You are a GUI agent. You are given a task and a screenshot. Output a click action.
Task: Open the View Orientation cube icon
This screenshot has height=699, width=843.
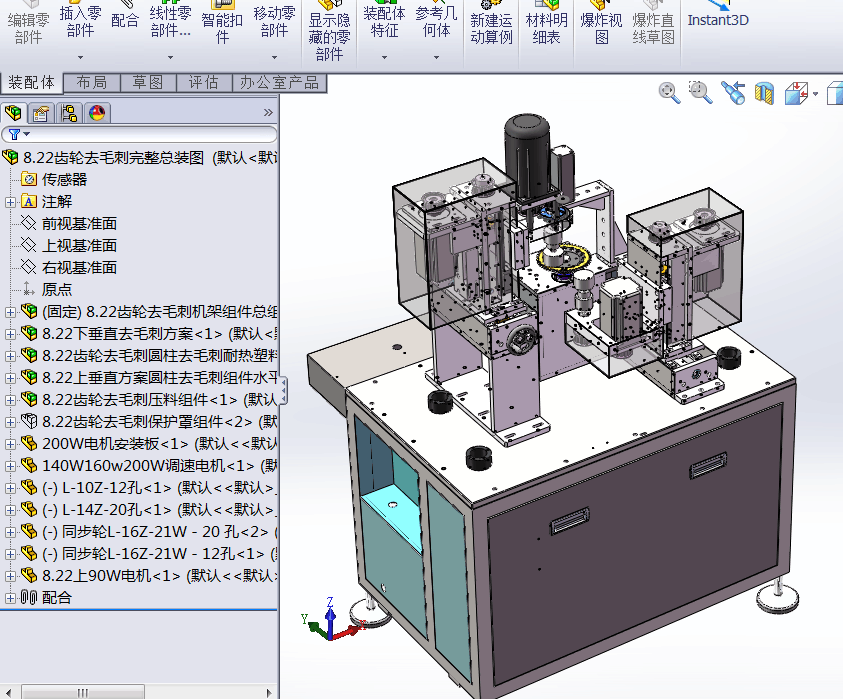(x=796, y=94)
